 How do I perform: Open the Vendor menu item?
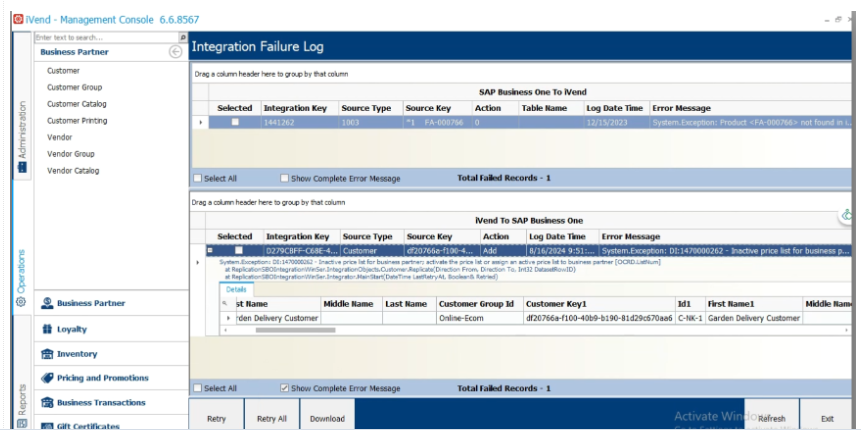tap(59, 137)
